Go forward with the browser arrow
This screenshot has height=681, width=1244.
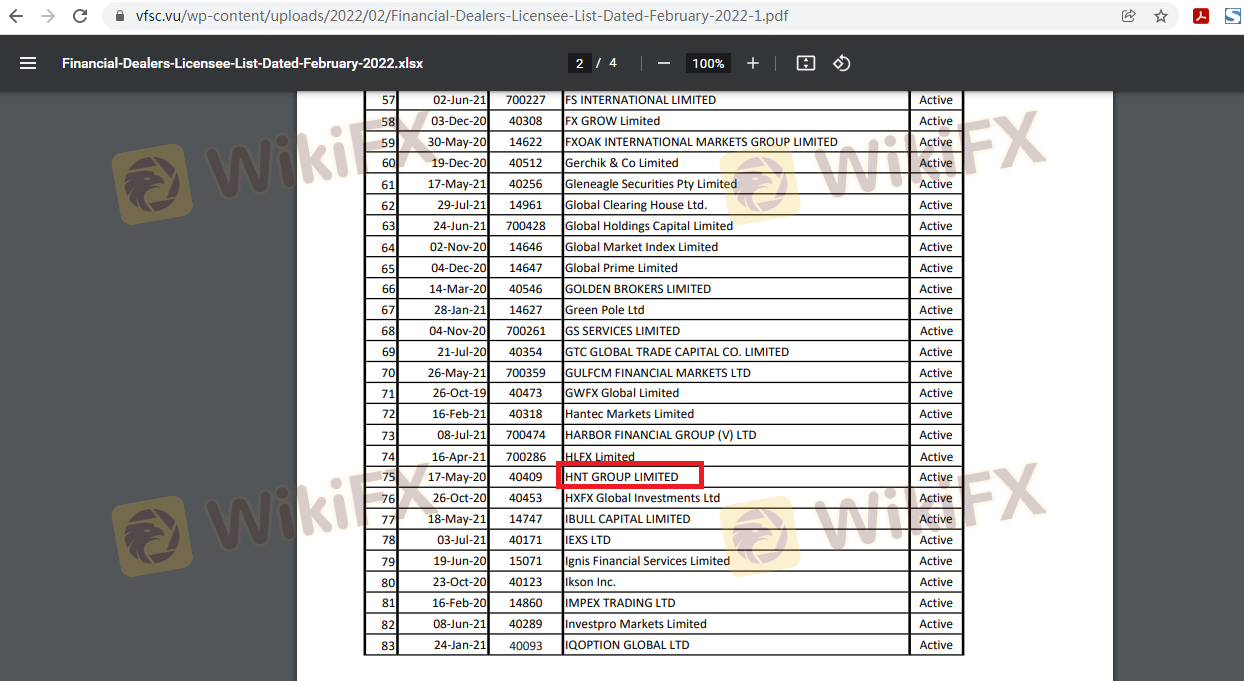(48, 16)
